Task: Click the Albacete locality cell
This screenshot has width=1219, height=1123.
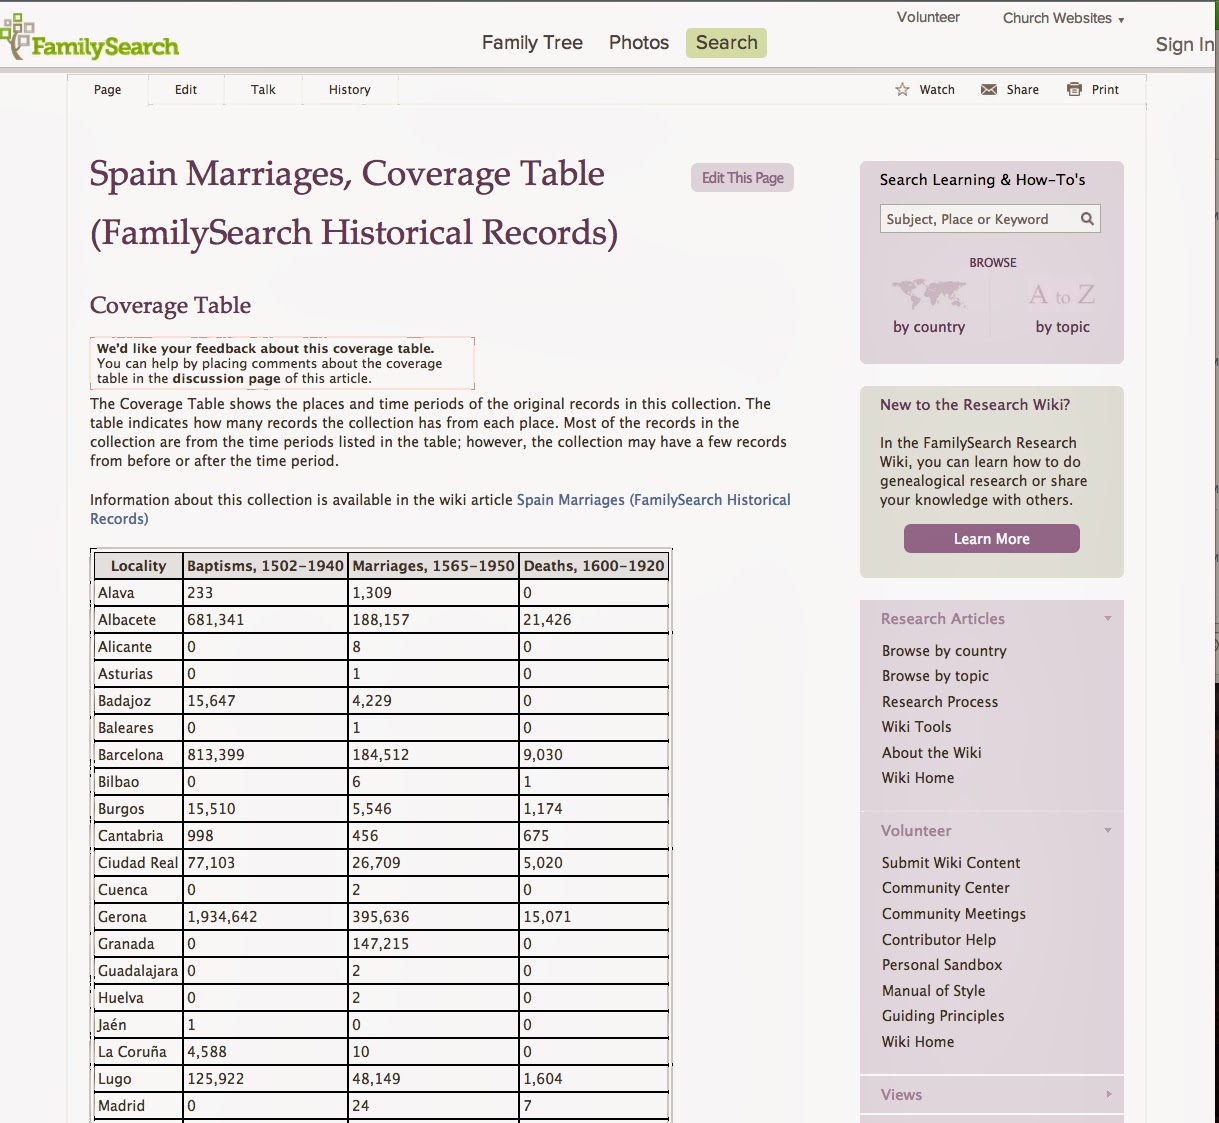Action: [x=138, y=620]
